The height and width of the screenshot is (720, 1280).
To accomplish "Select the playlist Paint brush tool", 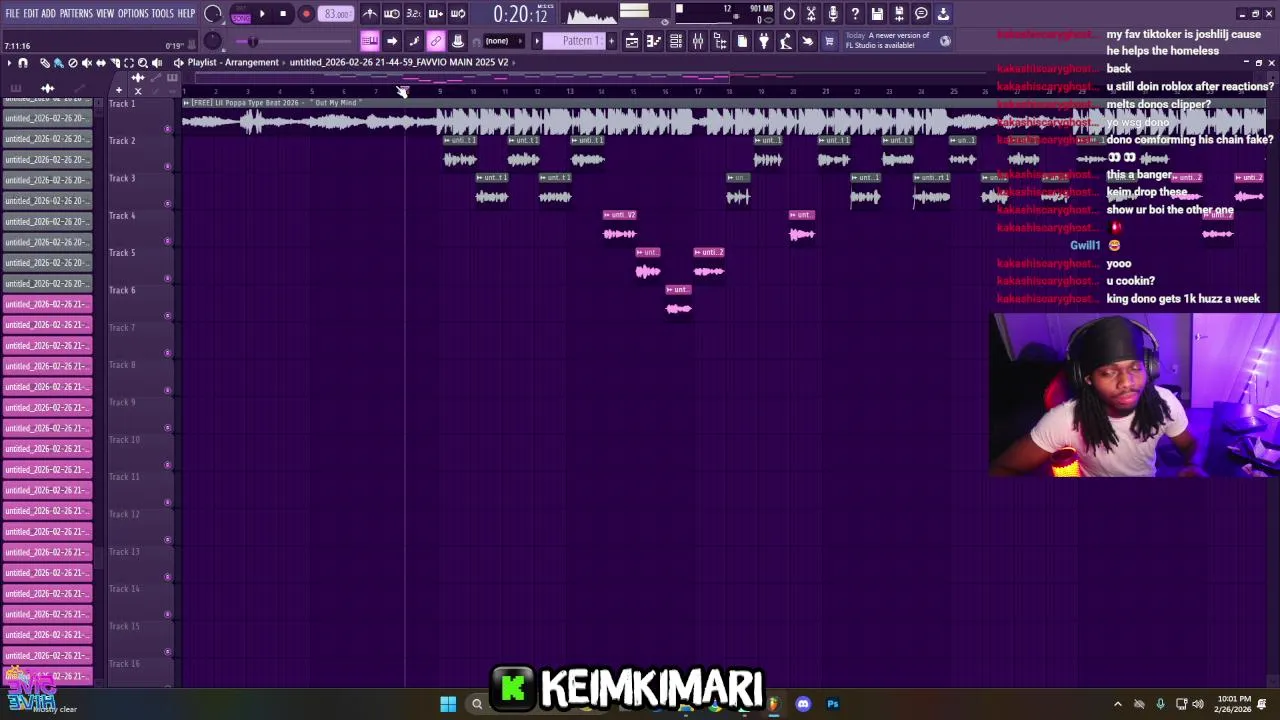I will pos(58,63).
